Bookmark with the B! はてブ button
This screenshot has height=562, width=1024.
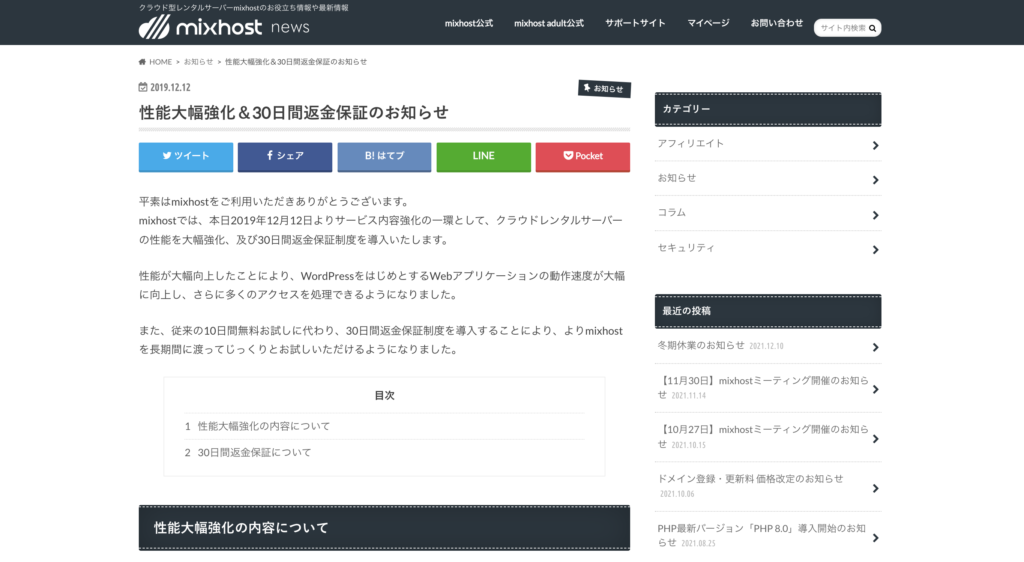pos(384,157)
